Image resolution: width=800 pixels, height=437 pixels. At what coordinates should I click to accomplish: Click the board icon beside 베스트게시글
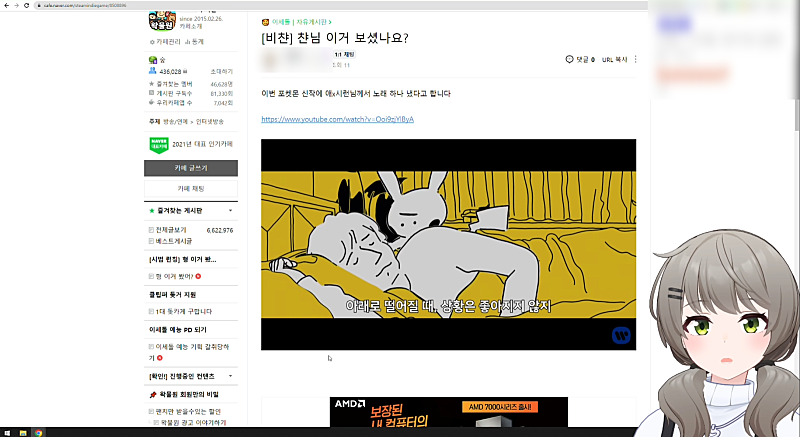pos(151,241)
